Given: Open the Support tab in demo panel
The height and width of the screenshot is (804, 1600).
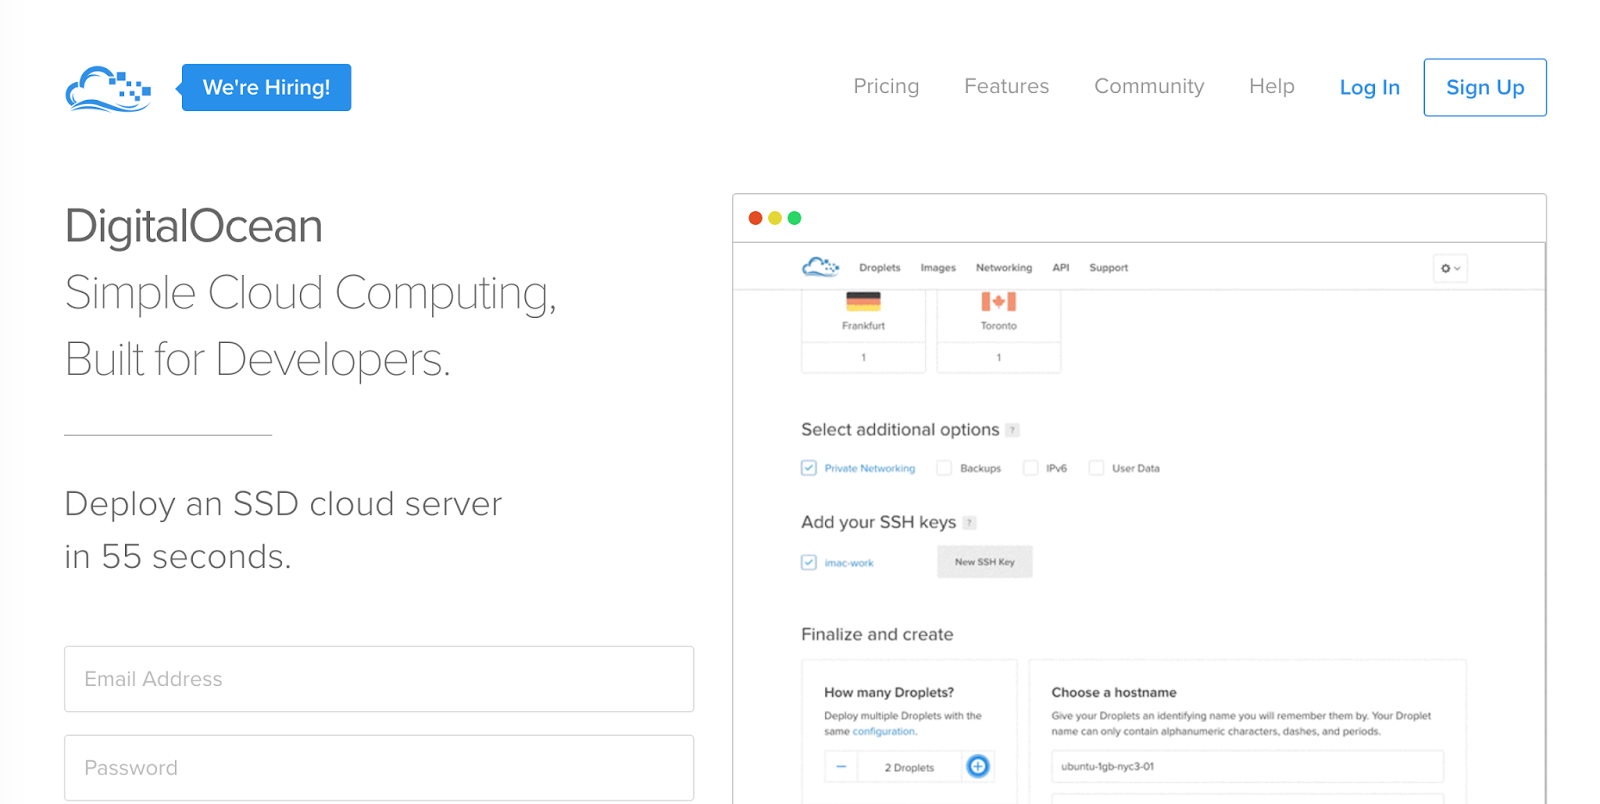Looking at the screenshot, I should click(1108, 268).
